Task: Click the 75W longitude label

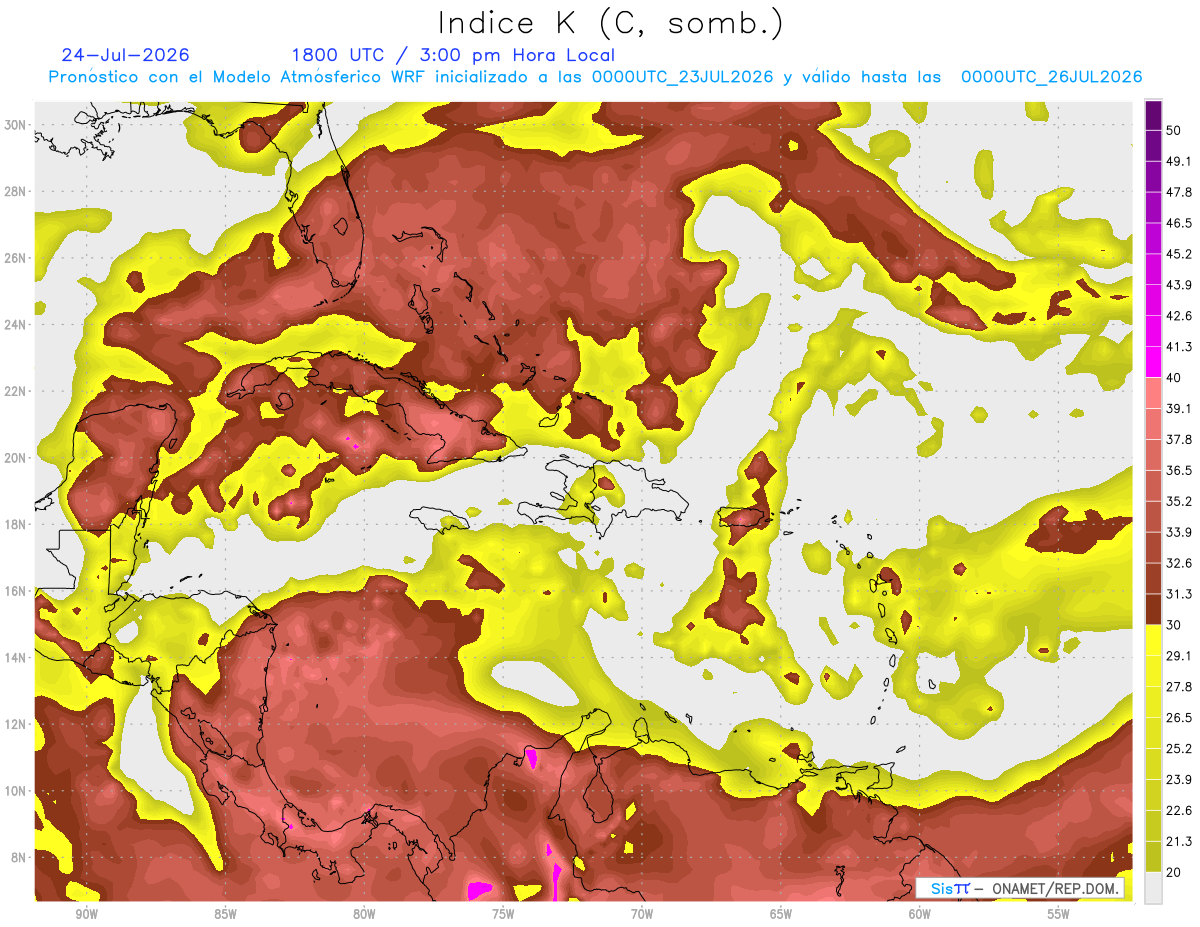Action: [x=503, y=914]
